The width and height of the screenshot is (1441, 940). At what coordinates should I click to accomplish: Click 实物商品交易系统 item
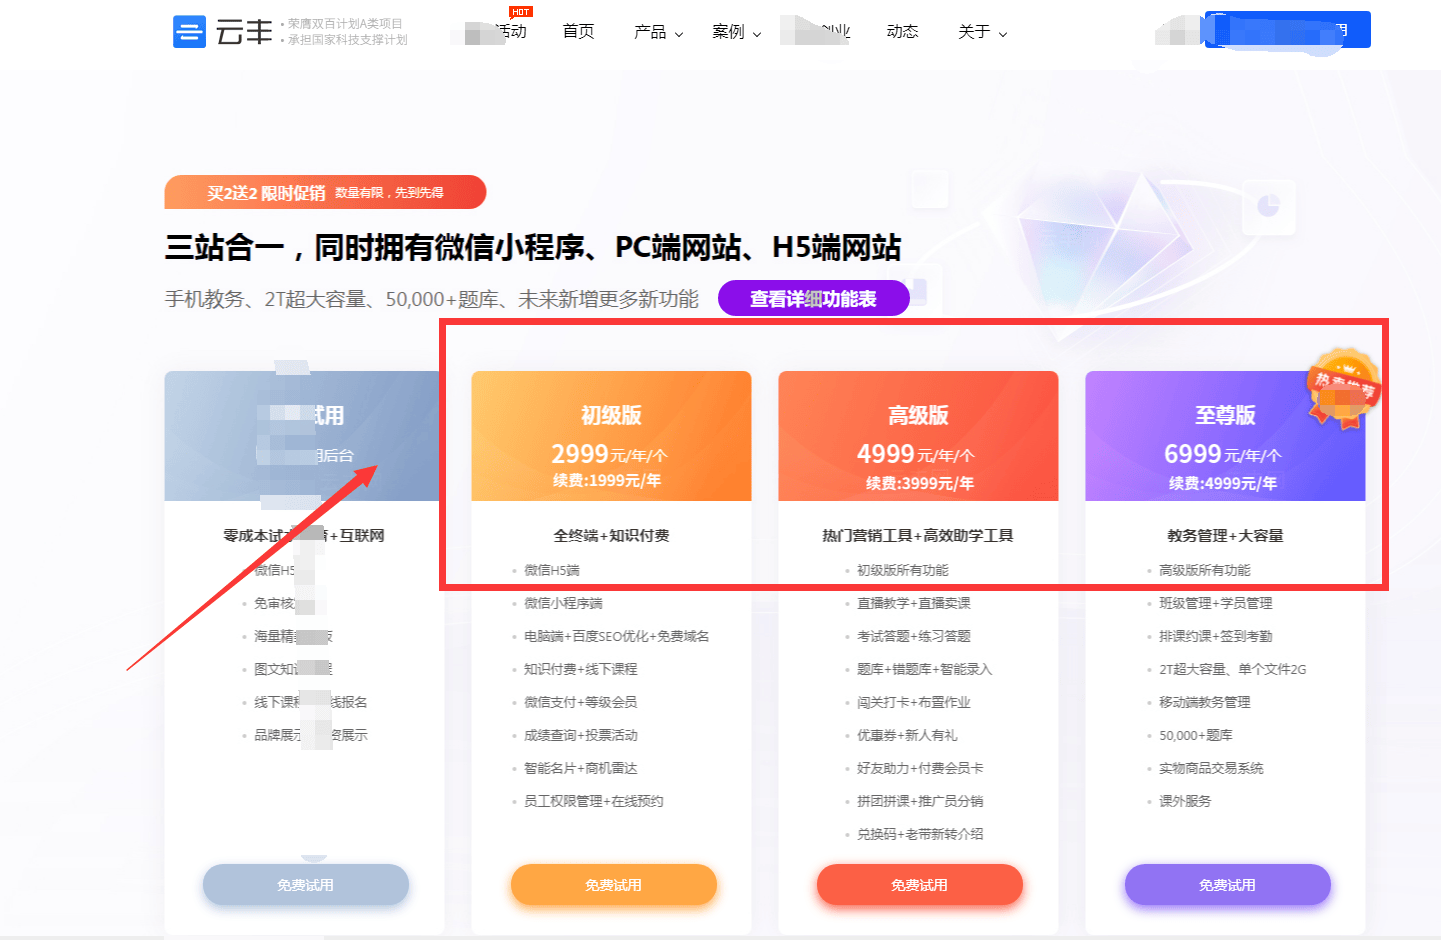click(x=1211, y=768)
